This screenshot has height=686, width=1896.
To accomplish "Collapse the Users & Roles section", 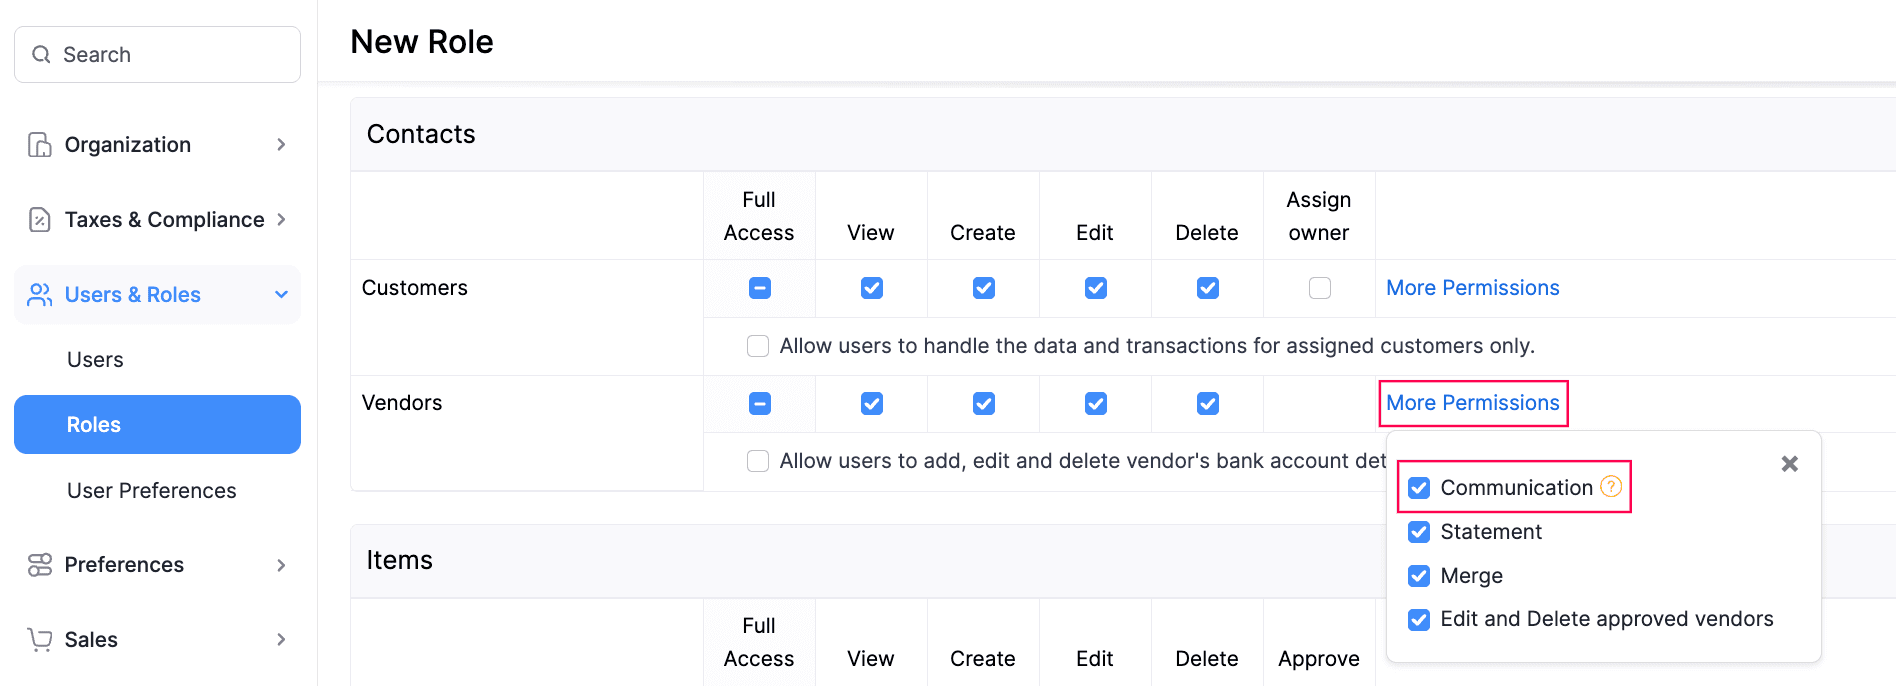I will [x=281, y=295].
